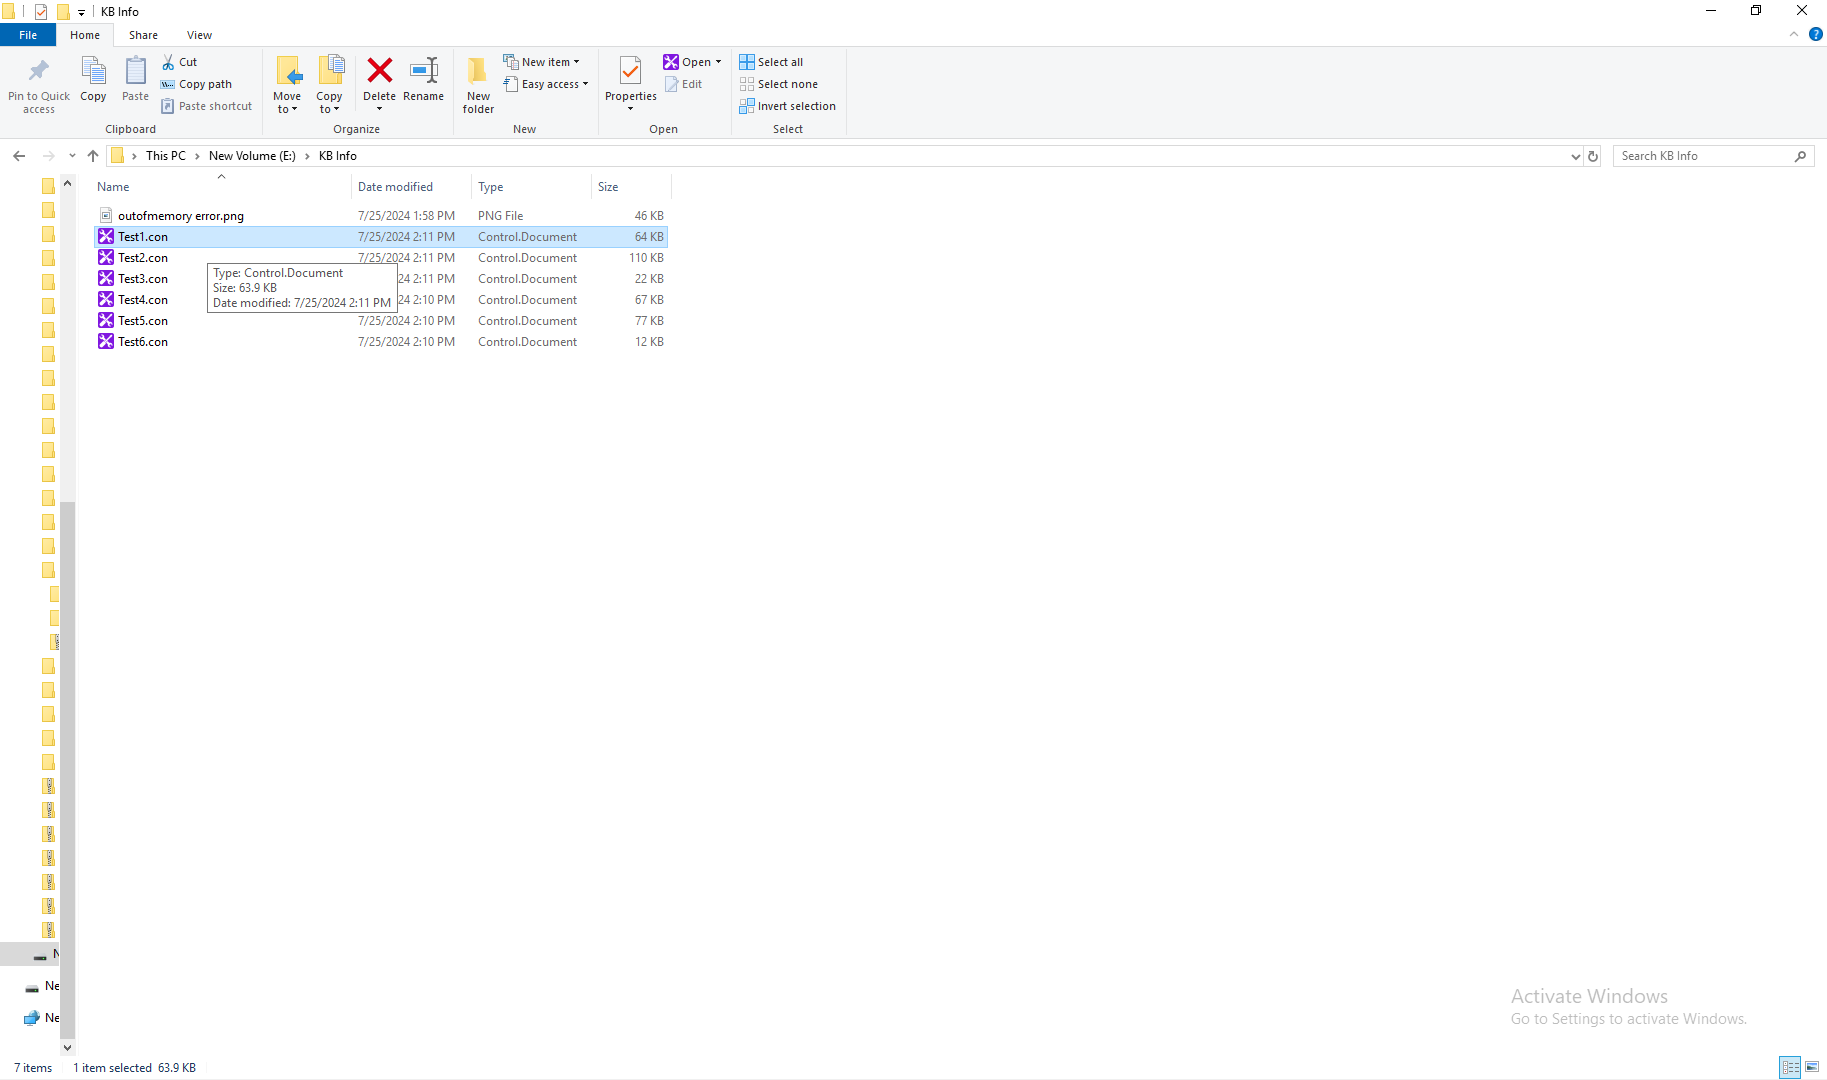Select the outofmemory error.png file

coord(380,216)
